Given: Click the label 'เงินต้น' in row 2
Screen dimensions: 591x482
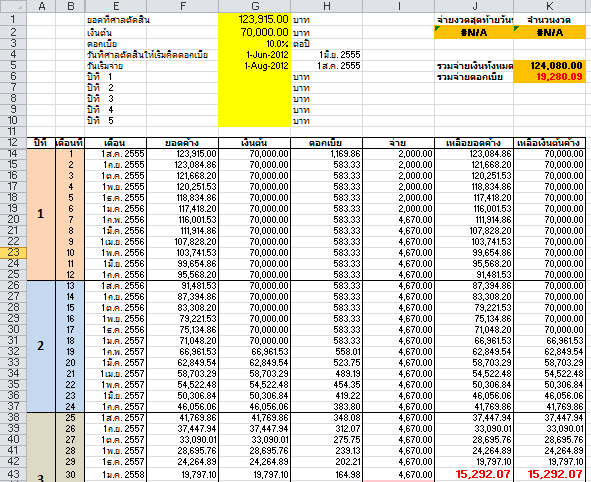Looking at the screenshot, I should (99, 33).
